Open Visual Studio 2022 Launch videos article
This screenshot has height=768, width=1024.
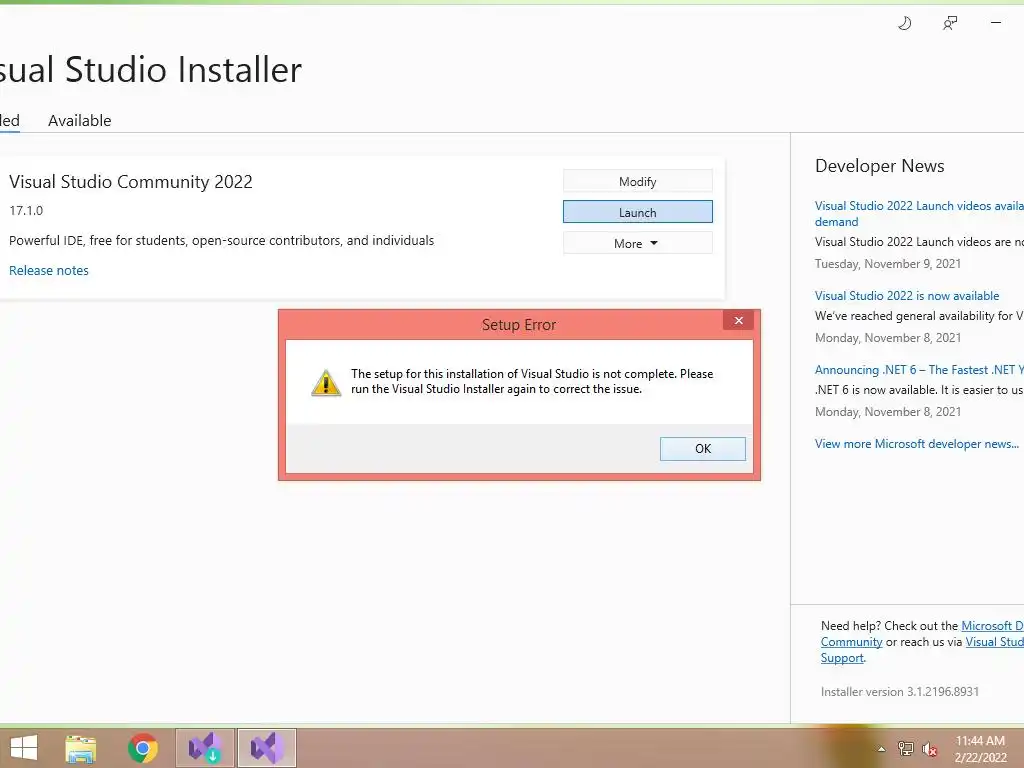(919, 214)
